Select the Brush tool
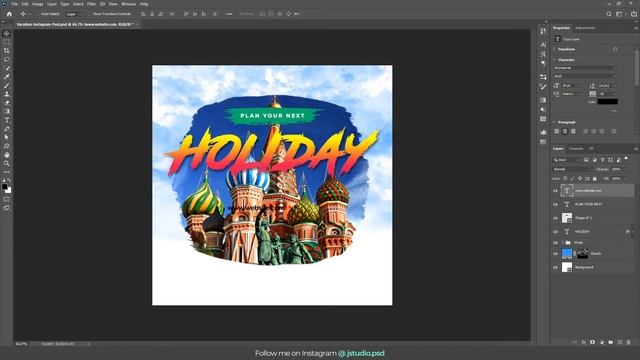The image size is (640, 360). click(x=7, y=85)
